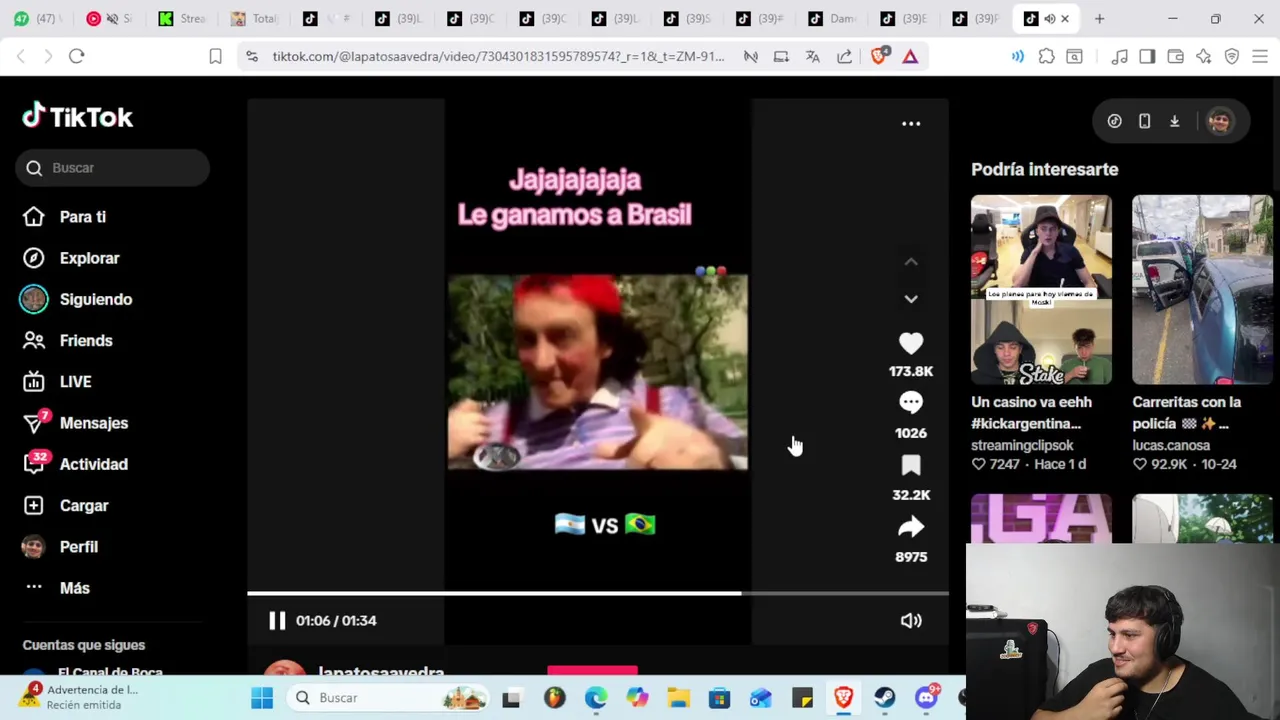Pause the TikTok video
Screen dimensions: 1280x720
[277, 620]
